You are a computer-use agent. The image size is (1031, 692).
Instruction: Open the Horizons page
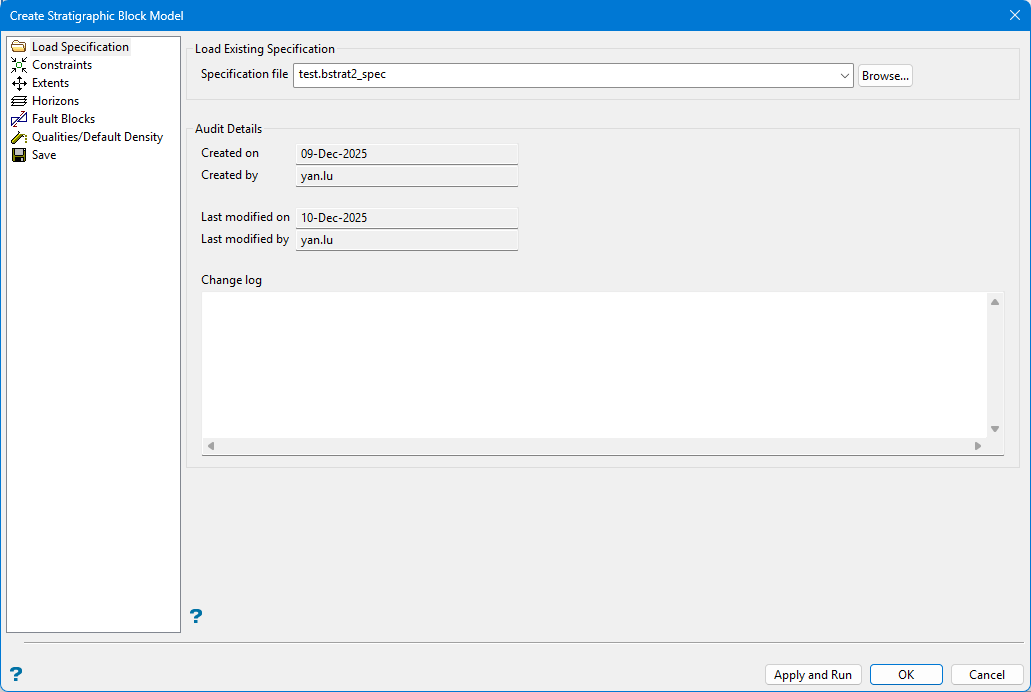tap(55, 101)
